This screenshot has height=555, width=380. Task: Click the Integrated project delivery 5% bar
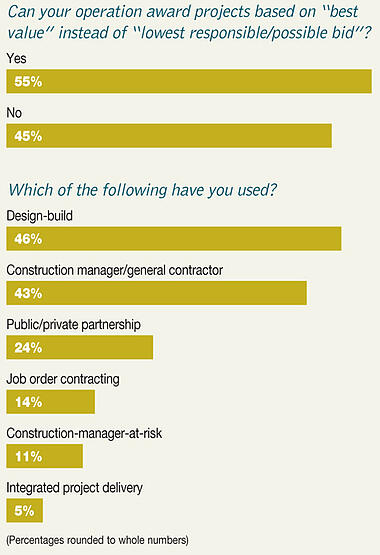[x=24, y=510]
